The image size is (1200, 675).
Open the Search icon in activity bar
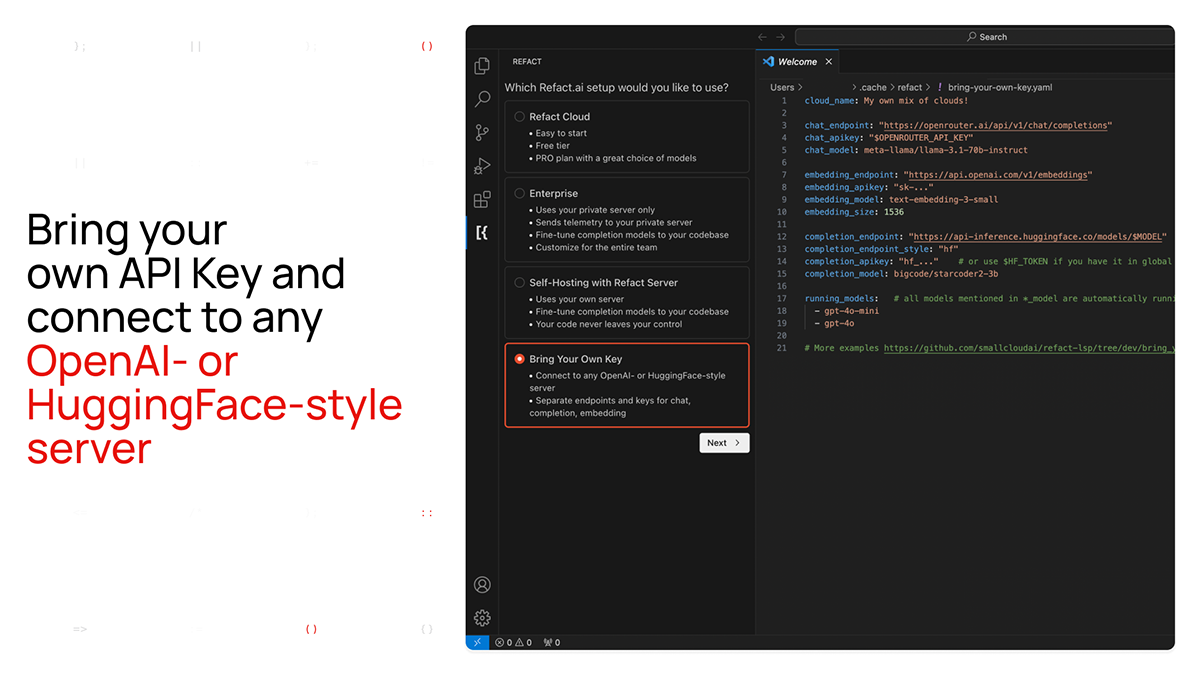482,99
